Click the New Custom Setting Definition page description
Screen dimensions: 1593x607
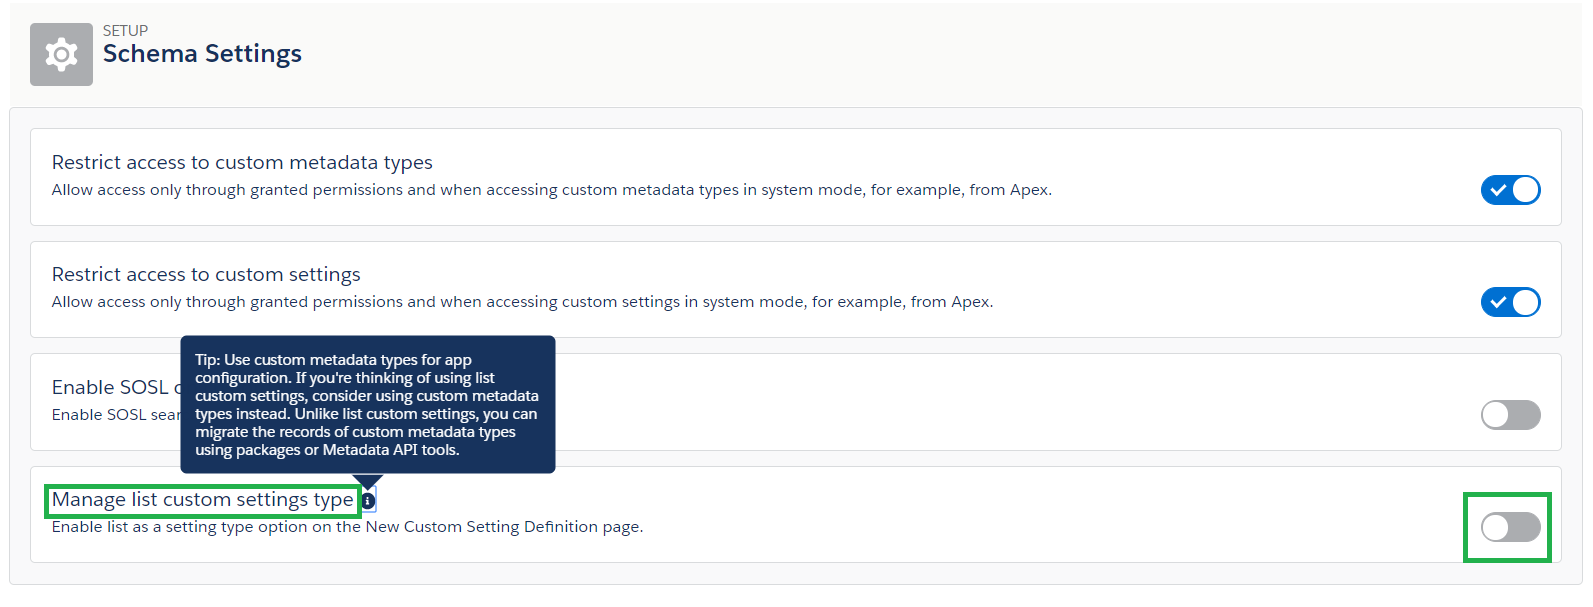coord(347,527)
